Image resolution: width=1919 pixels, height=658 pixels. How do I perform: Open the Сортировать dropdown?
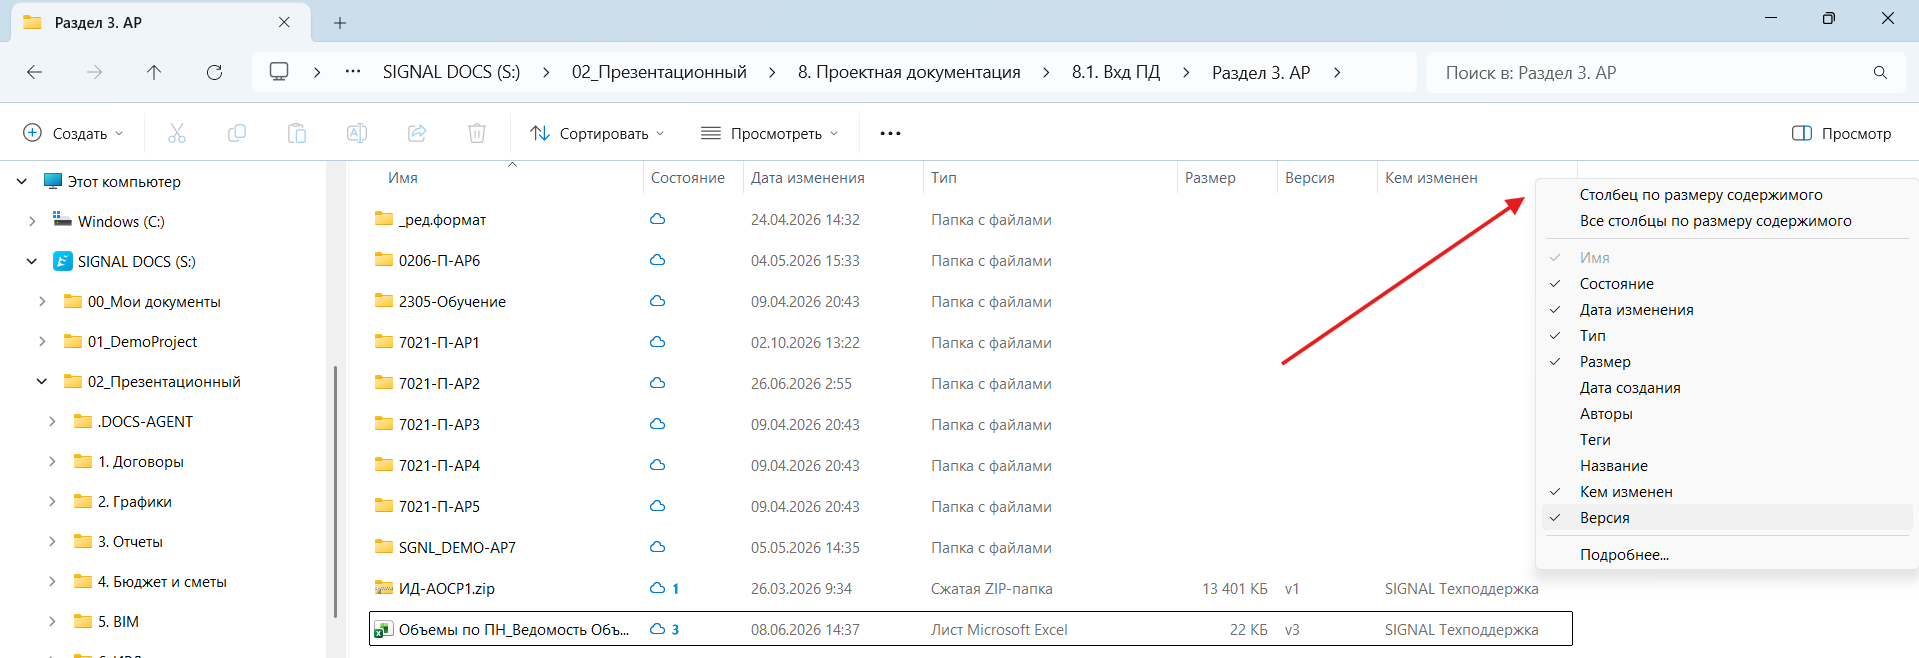coord(597,133)
